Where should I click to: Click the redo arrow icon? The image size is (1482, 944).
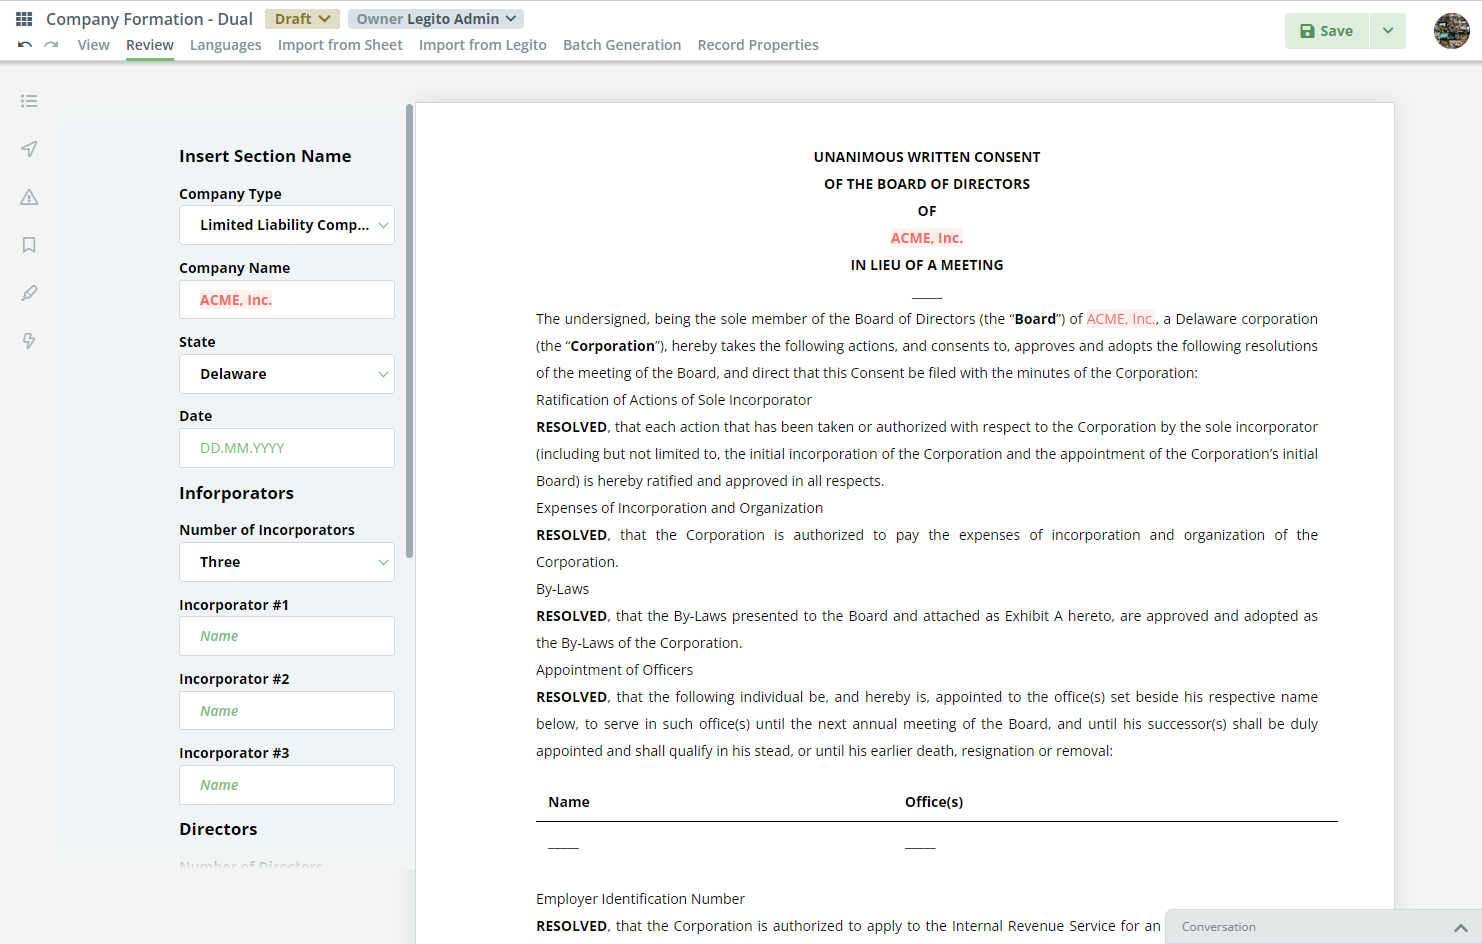(x=51, y=45)
